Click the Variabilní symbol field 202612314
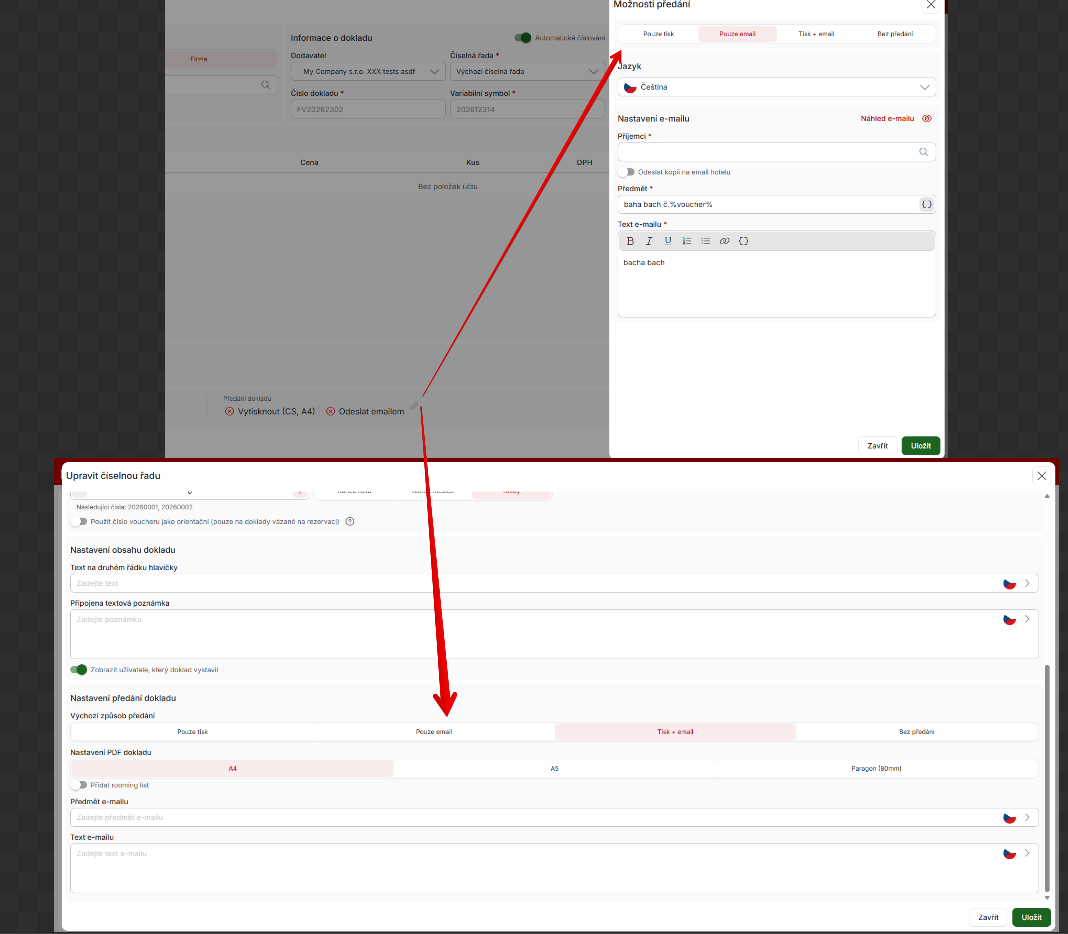The height and width of the screenshot is (934, 1068). click(527, 110)
